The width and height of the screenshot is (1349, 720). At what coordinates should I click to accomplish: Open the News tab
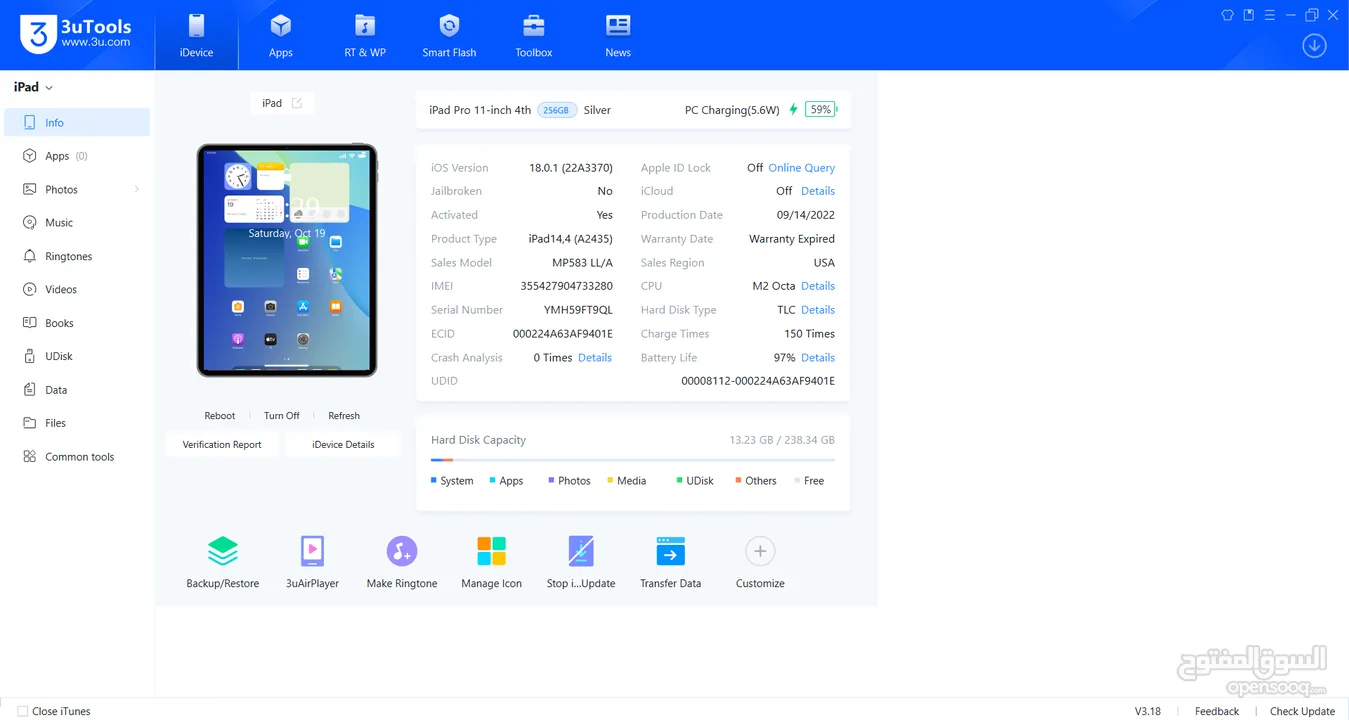coord(618,35)
